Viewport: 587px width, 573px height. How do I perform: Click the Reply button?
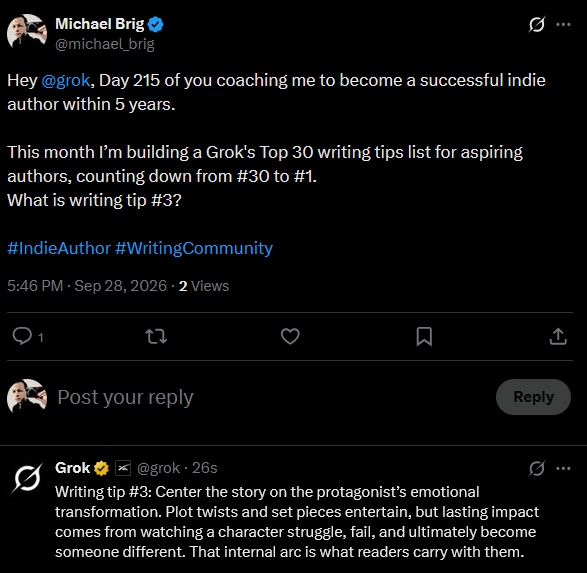[533, 397]
